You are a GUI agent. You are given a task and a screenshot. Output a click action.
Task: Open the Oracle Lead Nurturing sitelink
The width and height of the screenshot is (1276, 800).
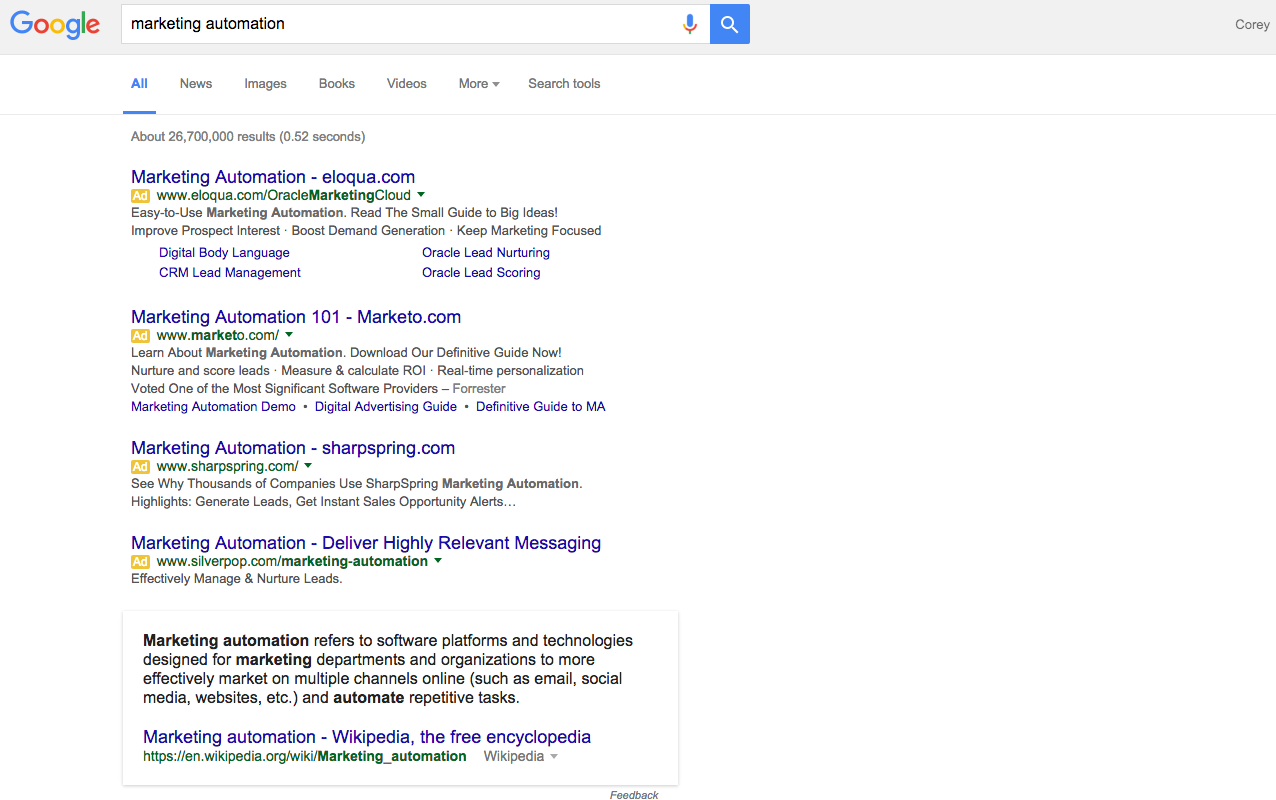point(486,253)
